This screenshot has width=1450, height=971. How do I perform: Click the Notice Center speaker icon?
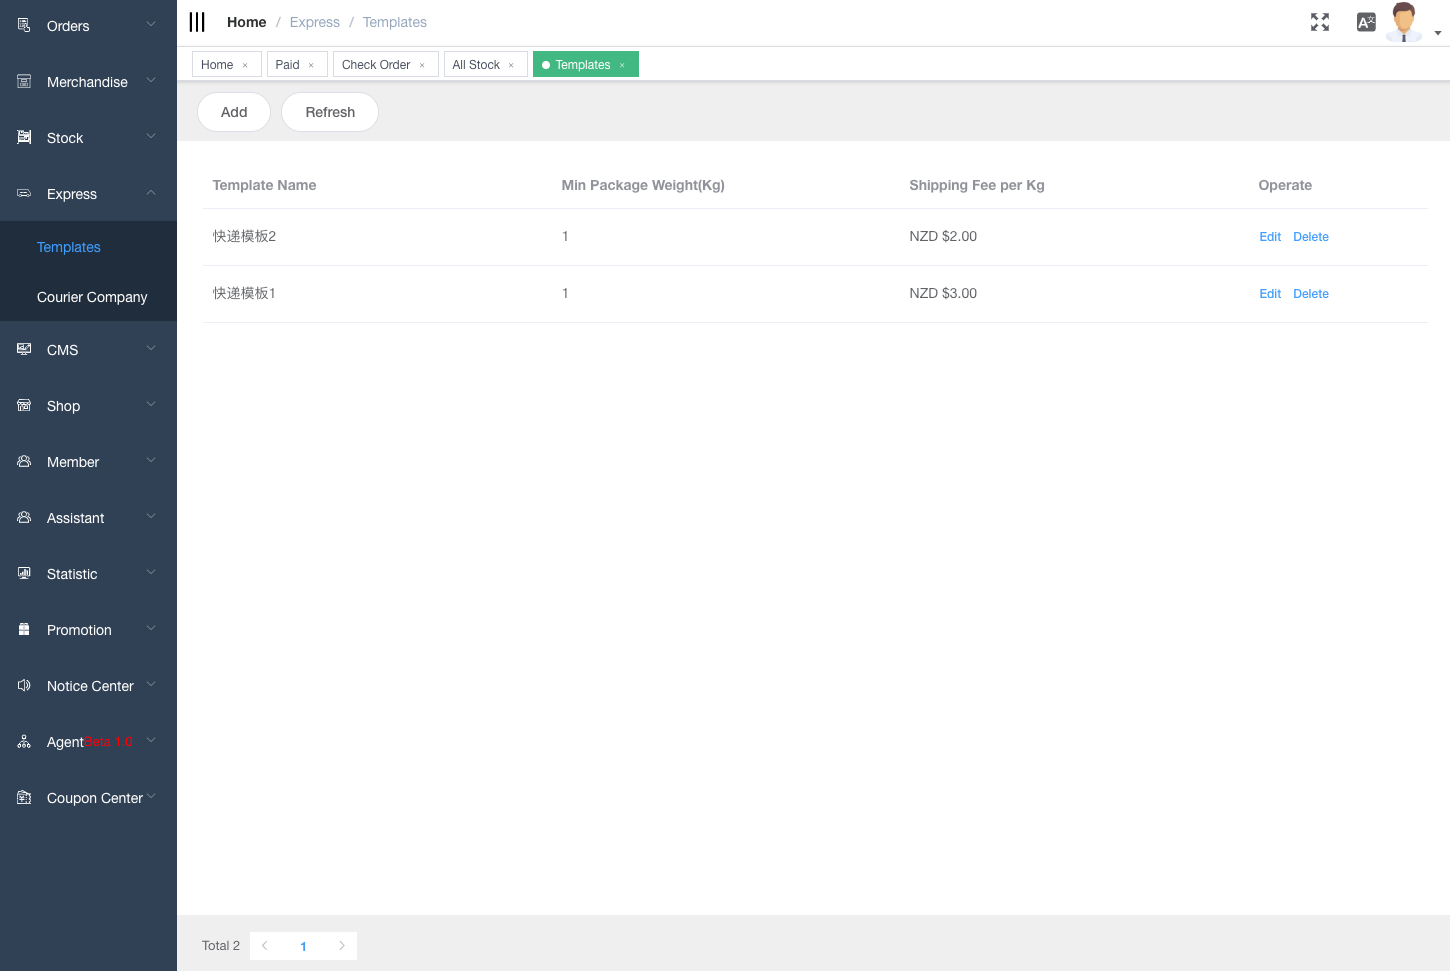point(22,685)
